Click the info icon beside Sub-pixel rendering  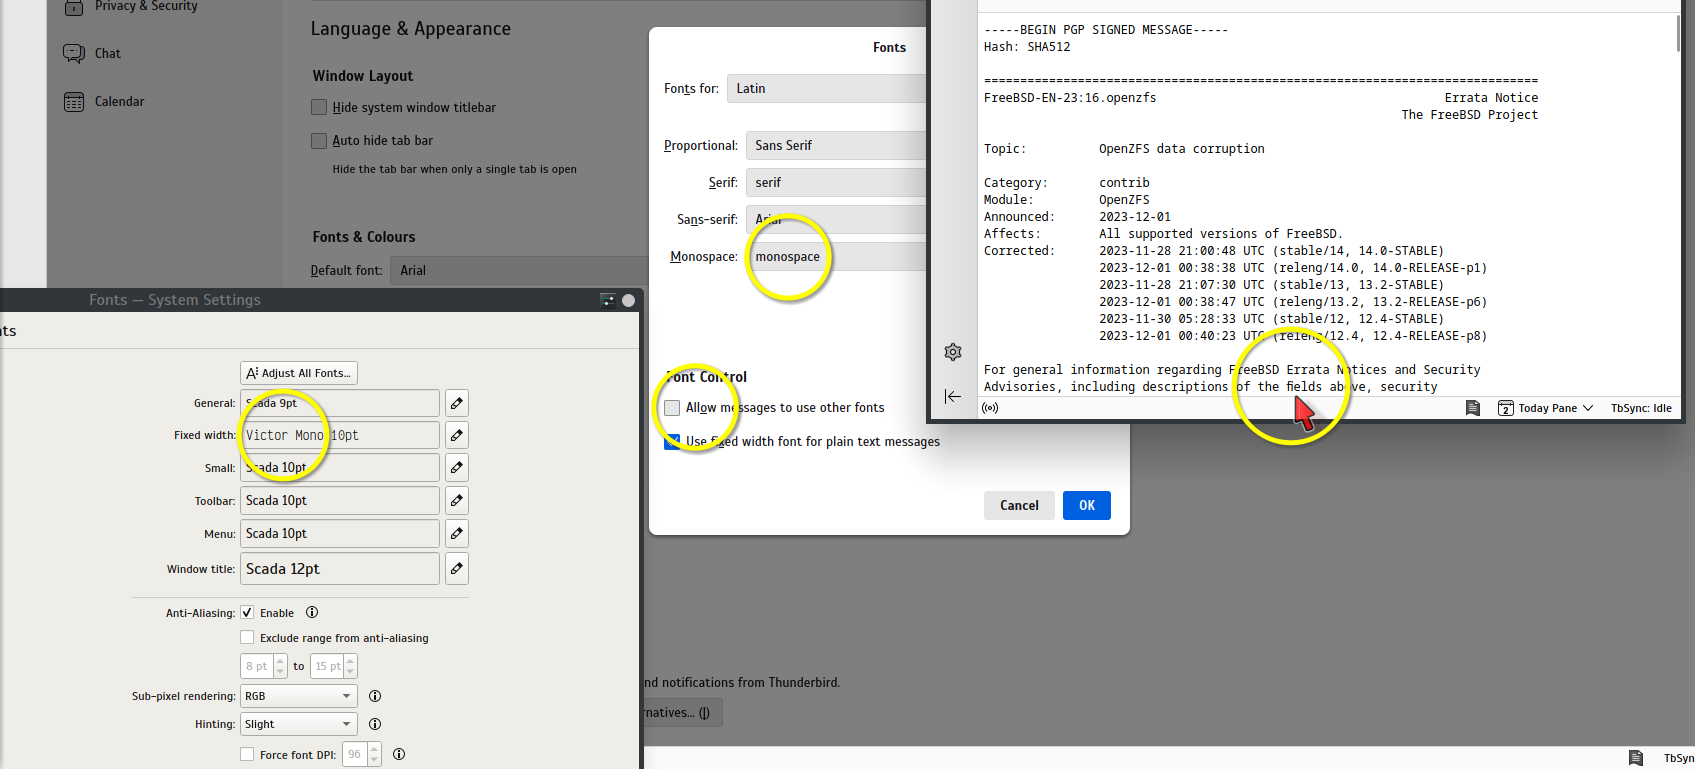[375, 696]
